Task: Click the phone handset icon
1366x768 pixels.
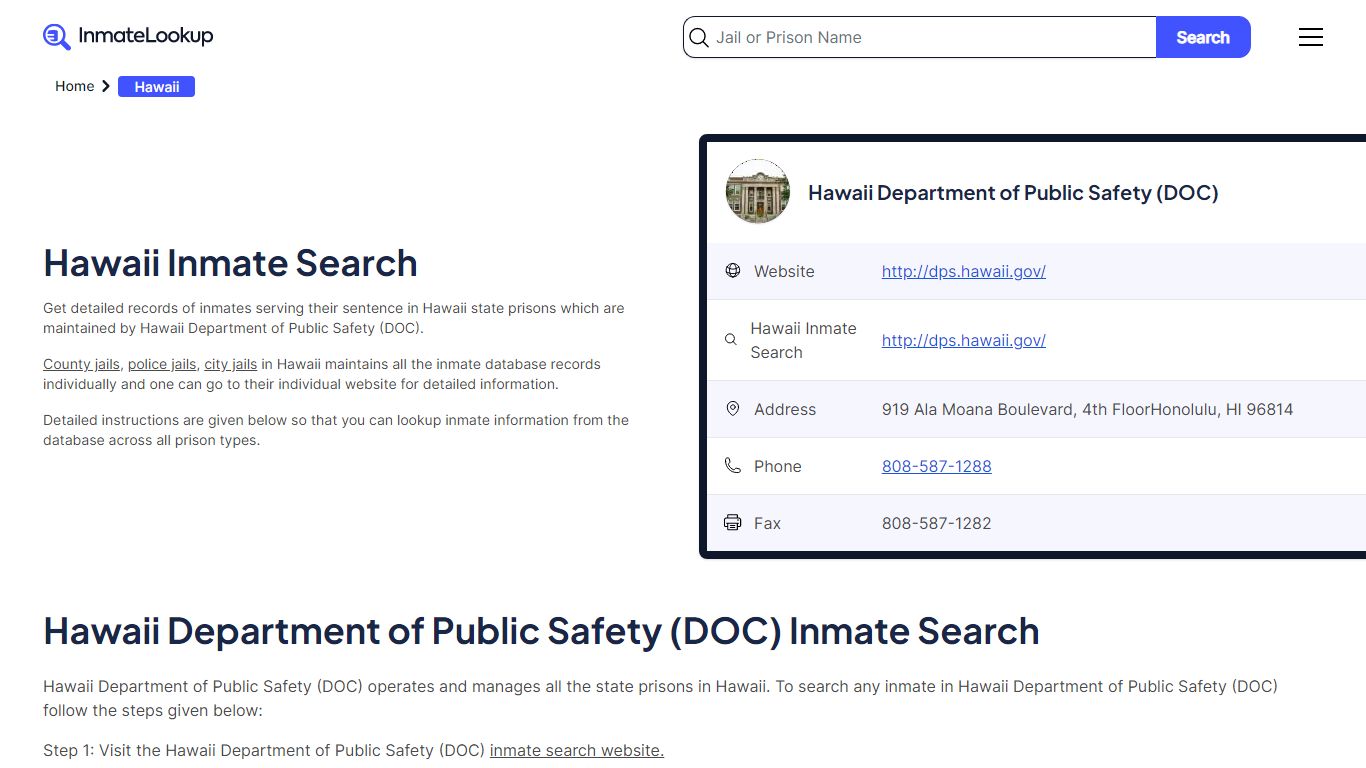Action: 733,466
